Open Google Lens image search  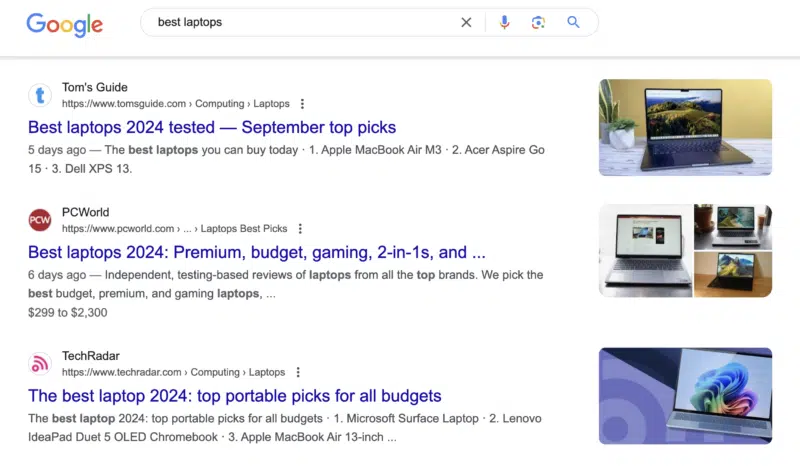(538, 22)
